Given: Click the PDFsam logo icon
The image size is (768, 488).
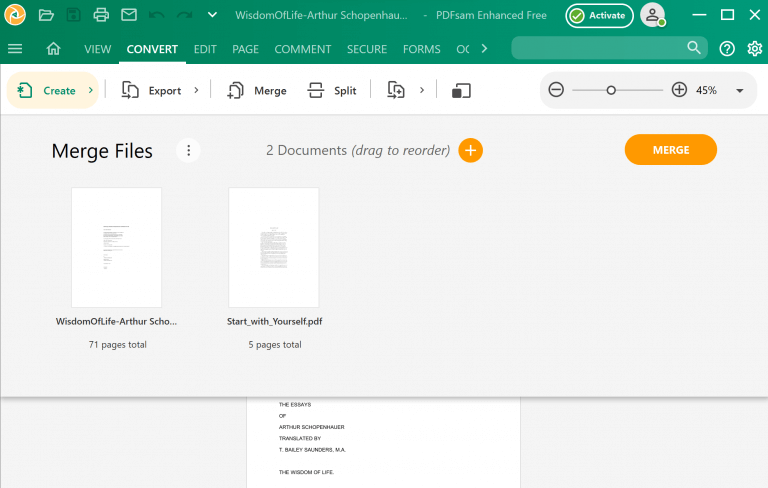Looking at the screenshot, I should [15, 15].
